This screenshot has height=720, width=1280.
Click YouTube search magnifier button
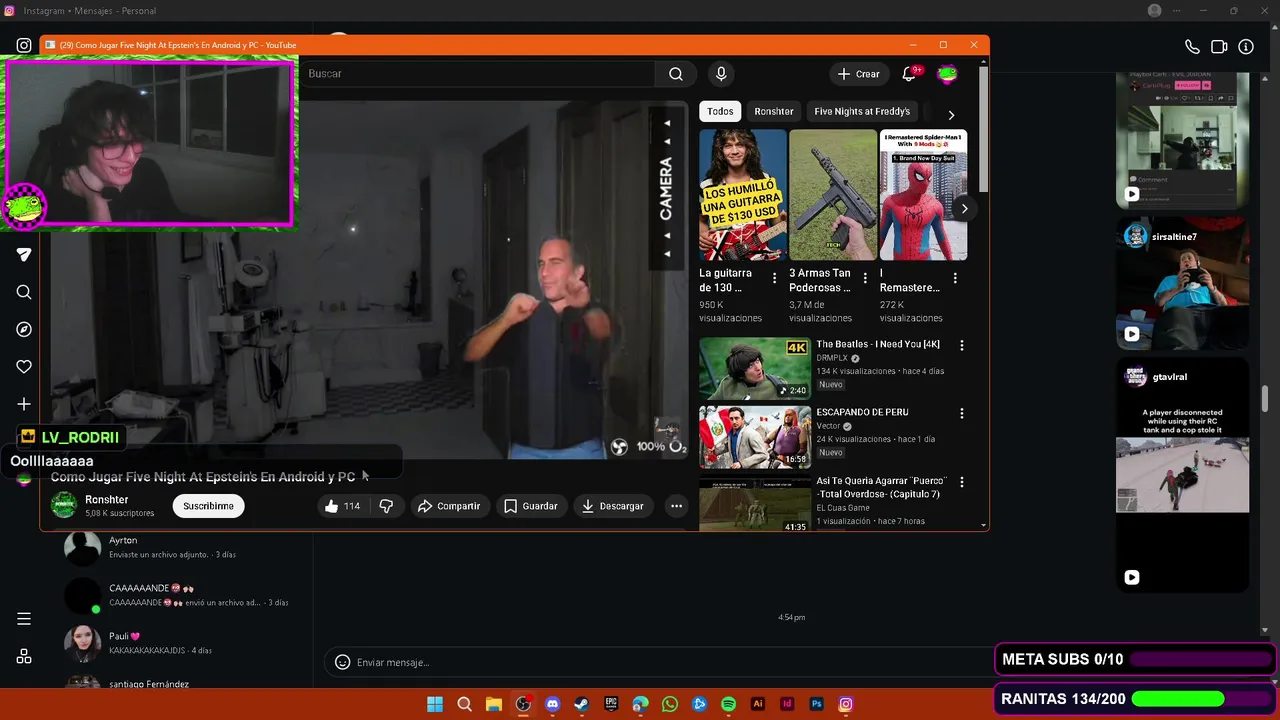click(x=676, y=74)
